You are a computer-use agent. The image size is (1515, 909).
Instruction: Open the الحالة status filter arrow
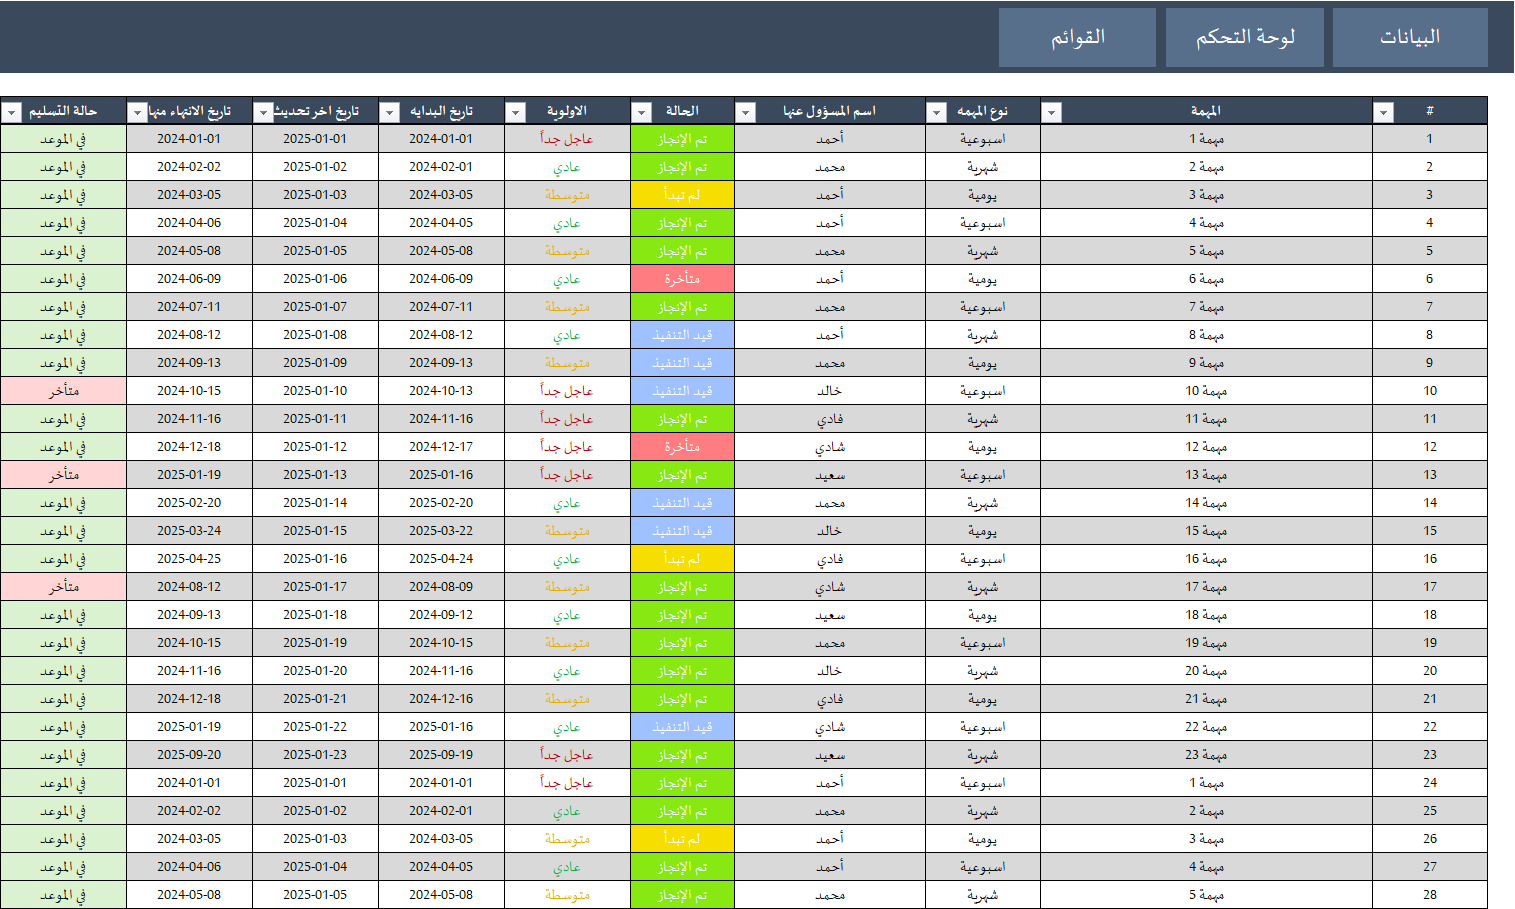(x=641, y=113)
